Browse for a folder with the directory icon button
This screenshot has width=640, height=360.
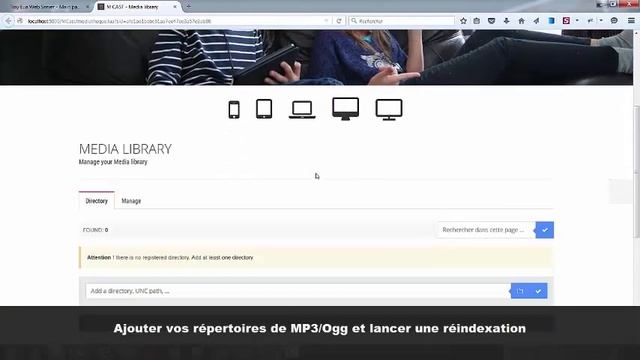(x=520, y=291)
